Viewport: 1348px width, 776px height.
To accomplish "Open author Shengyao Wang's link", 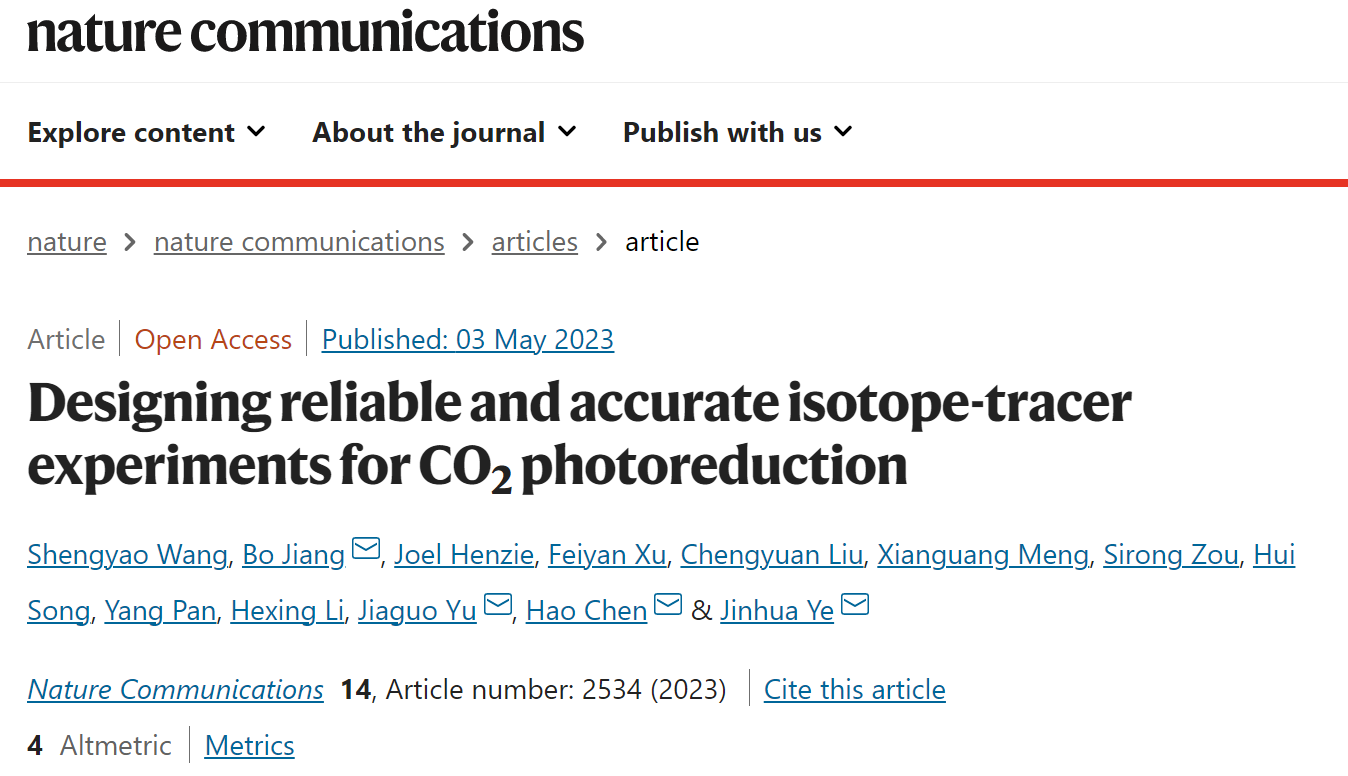I will (127, 554).
